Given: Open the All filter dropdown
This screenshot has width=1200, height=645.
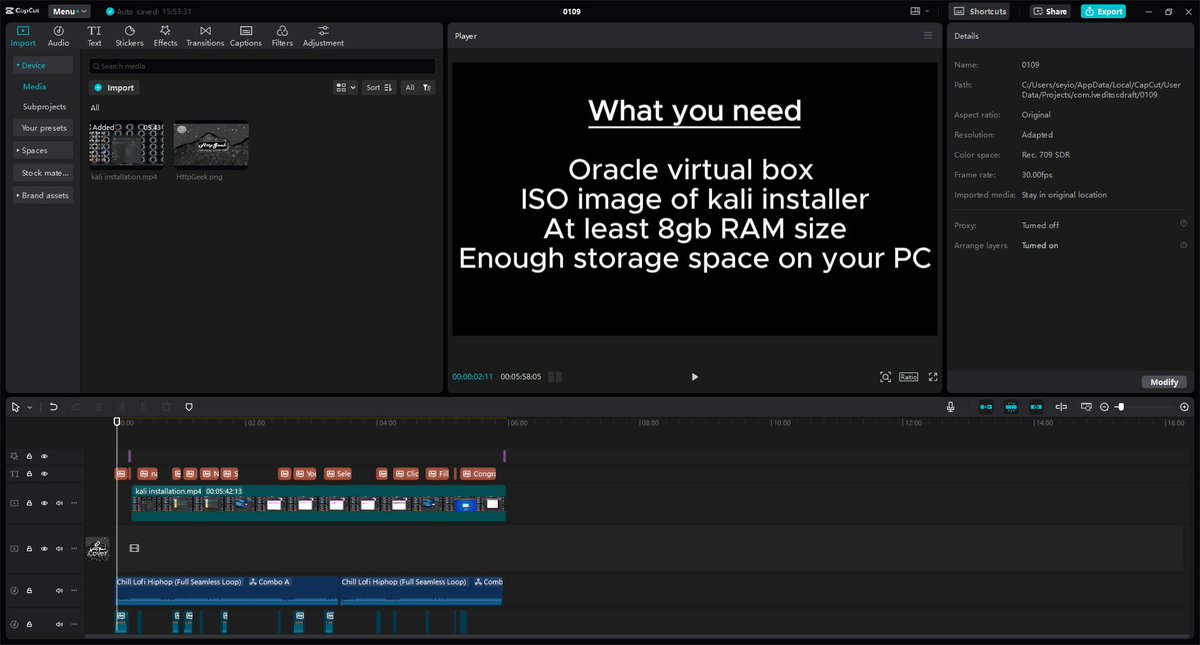Looking at the screenshot, I should (418, 88).
